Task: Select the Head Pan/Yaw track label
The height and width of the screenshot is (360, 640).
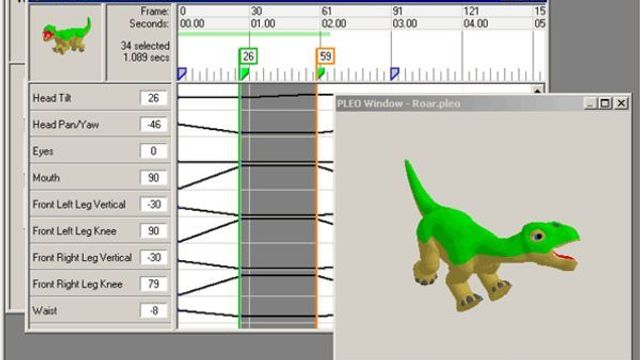Action: click(66, 124)
